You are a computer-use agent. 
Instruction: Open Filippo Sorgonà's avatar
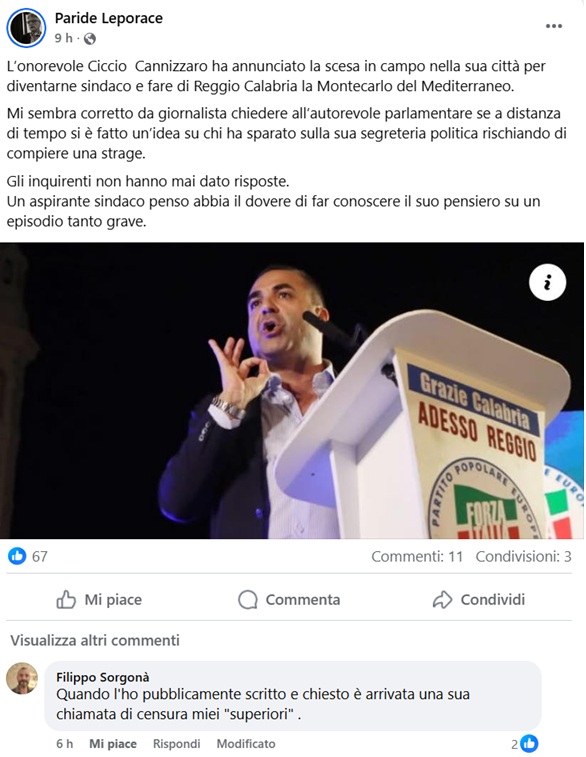[22, 678]
